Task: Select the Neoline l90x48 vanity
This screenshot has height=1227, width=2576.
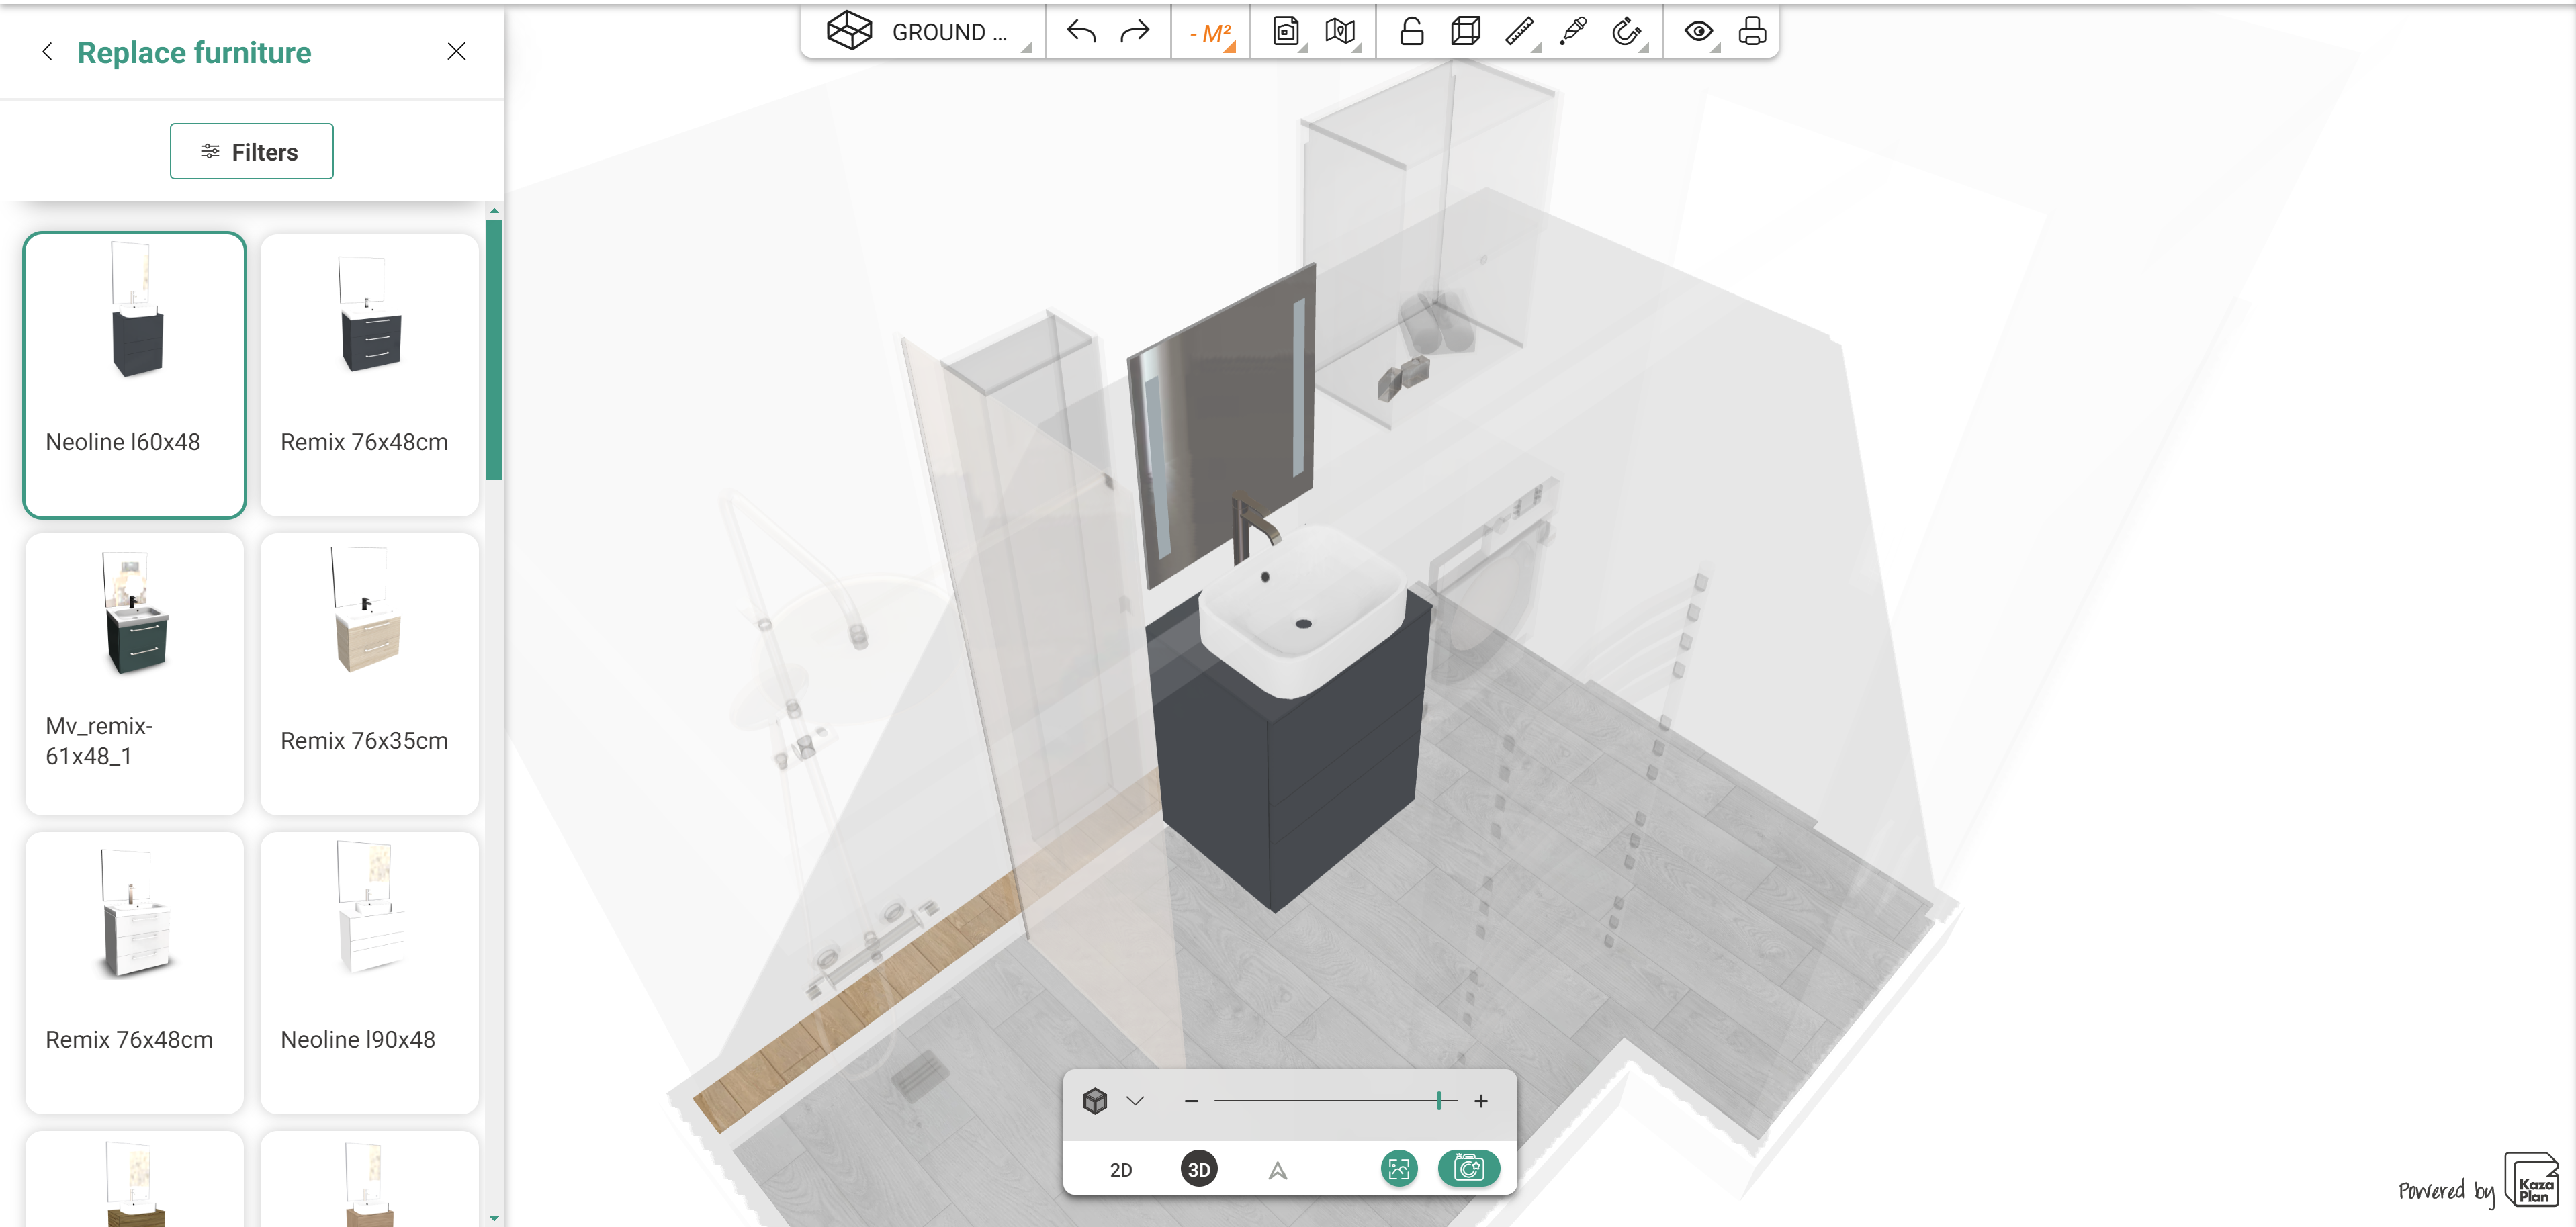Action: point(369,972)
